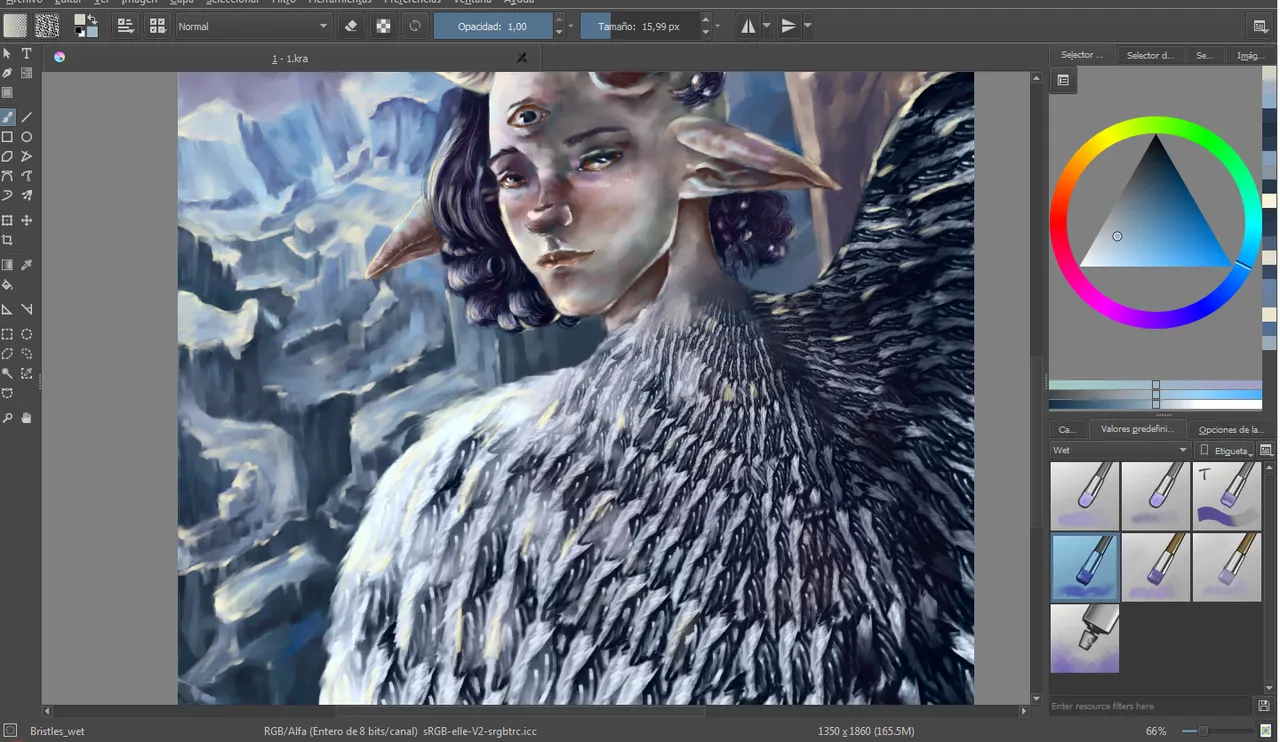Select the Polyline tool
Image resolution: width=1280 pixels, height=742 pixels.
pos(27,156)
